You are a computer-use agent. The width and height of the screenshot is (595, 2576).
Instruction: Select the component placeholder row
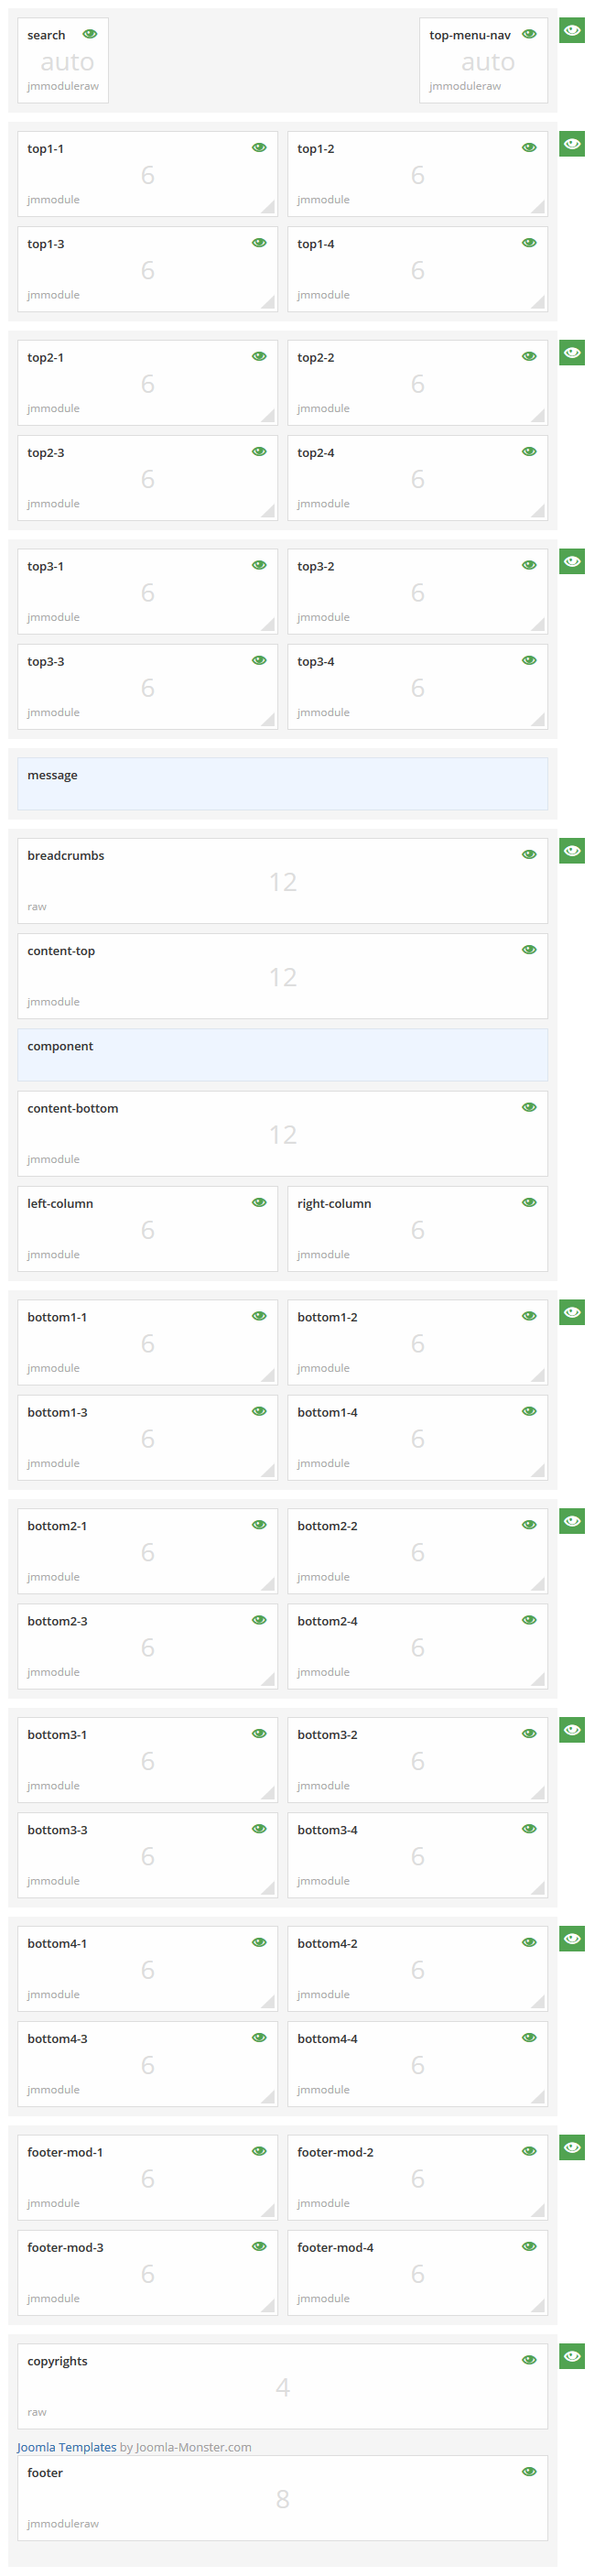point(282,1045)
